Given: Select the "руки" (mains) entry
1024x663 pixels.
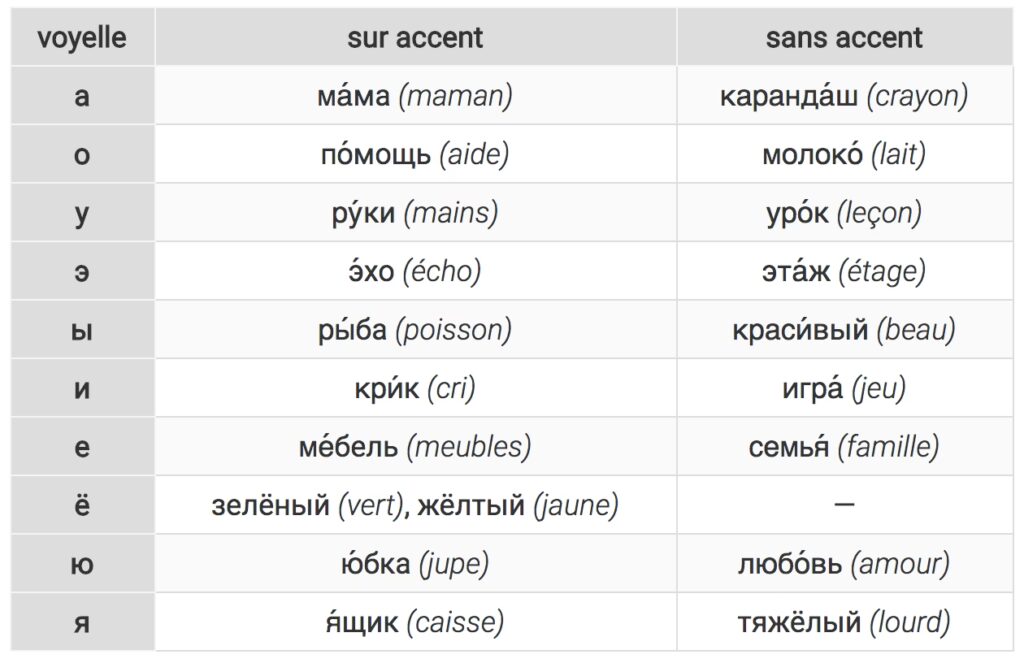Looking at the screenshot, I should [x=415, y=213].
